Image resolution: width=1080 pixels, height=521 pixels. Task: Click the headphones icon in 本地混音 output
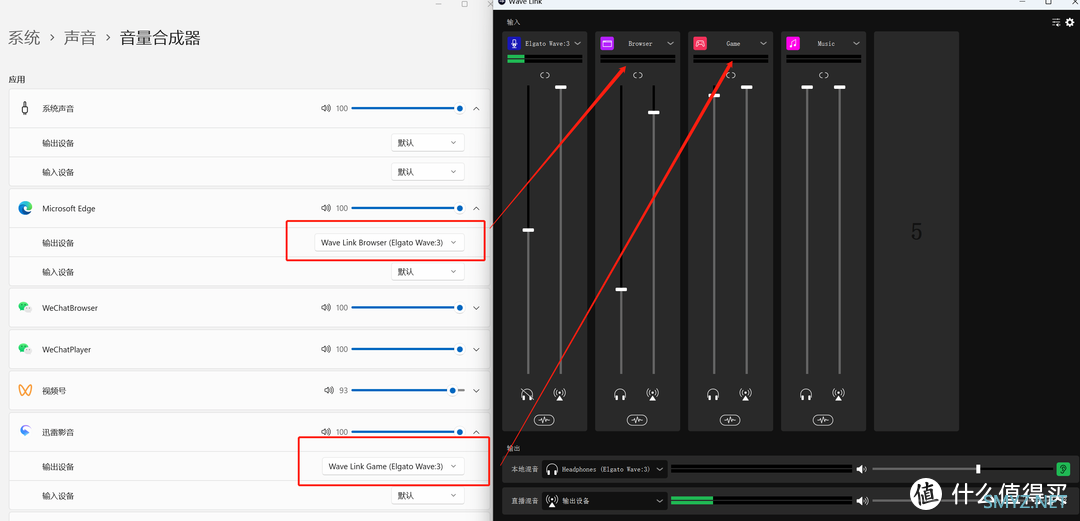pyautogui.click(x=552, y=469)
